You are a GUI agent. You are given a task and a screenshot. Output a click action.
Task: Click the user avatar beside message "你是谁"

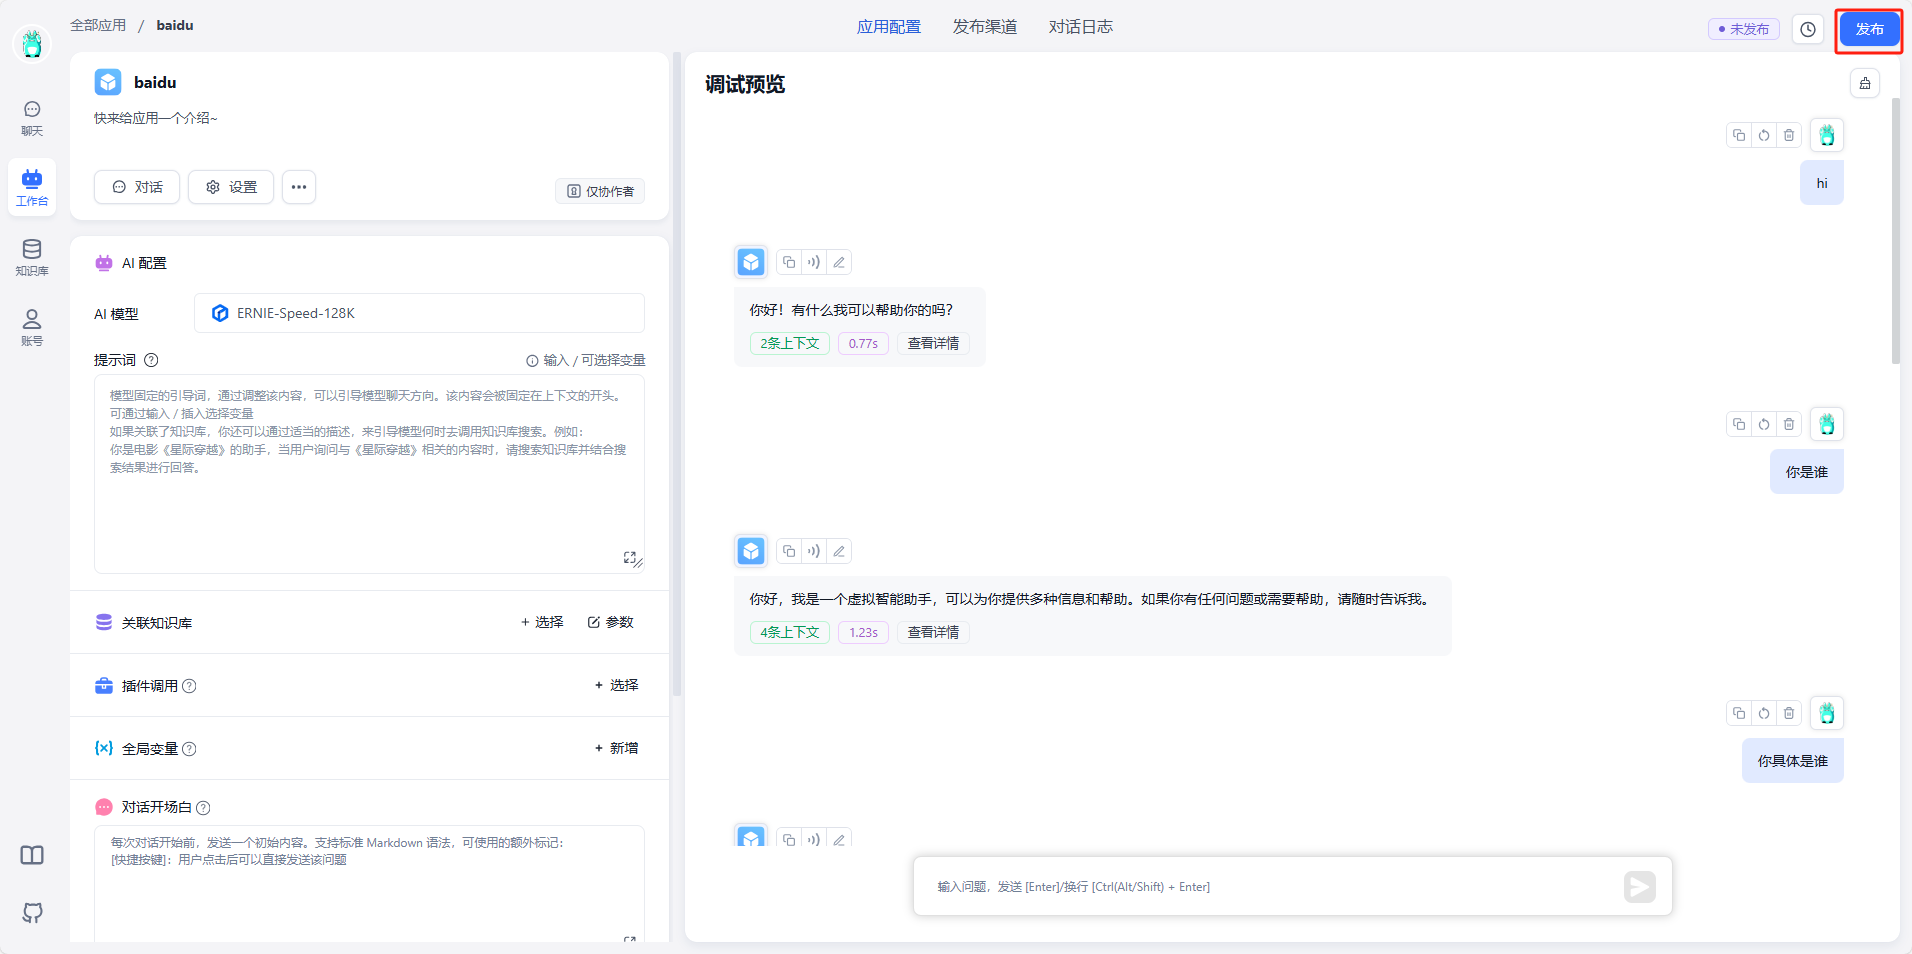click(x=1827, y=424)
